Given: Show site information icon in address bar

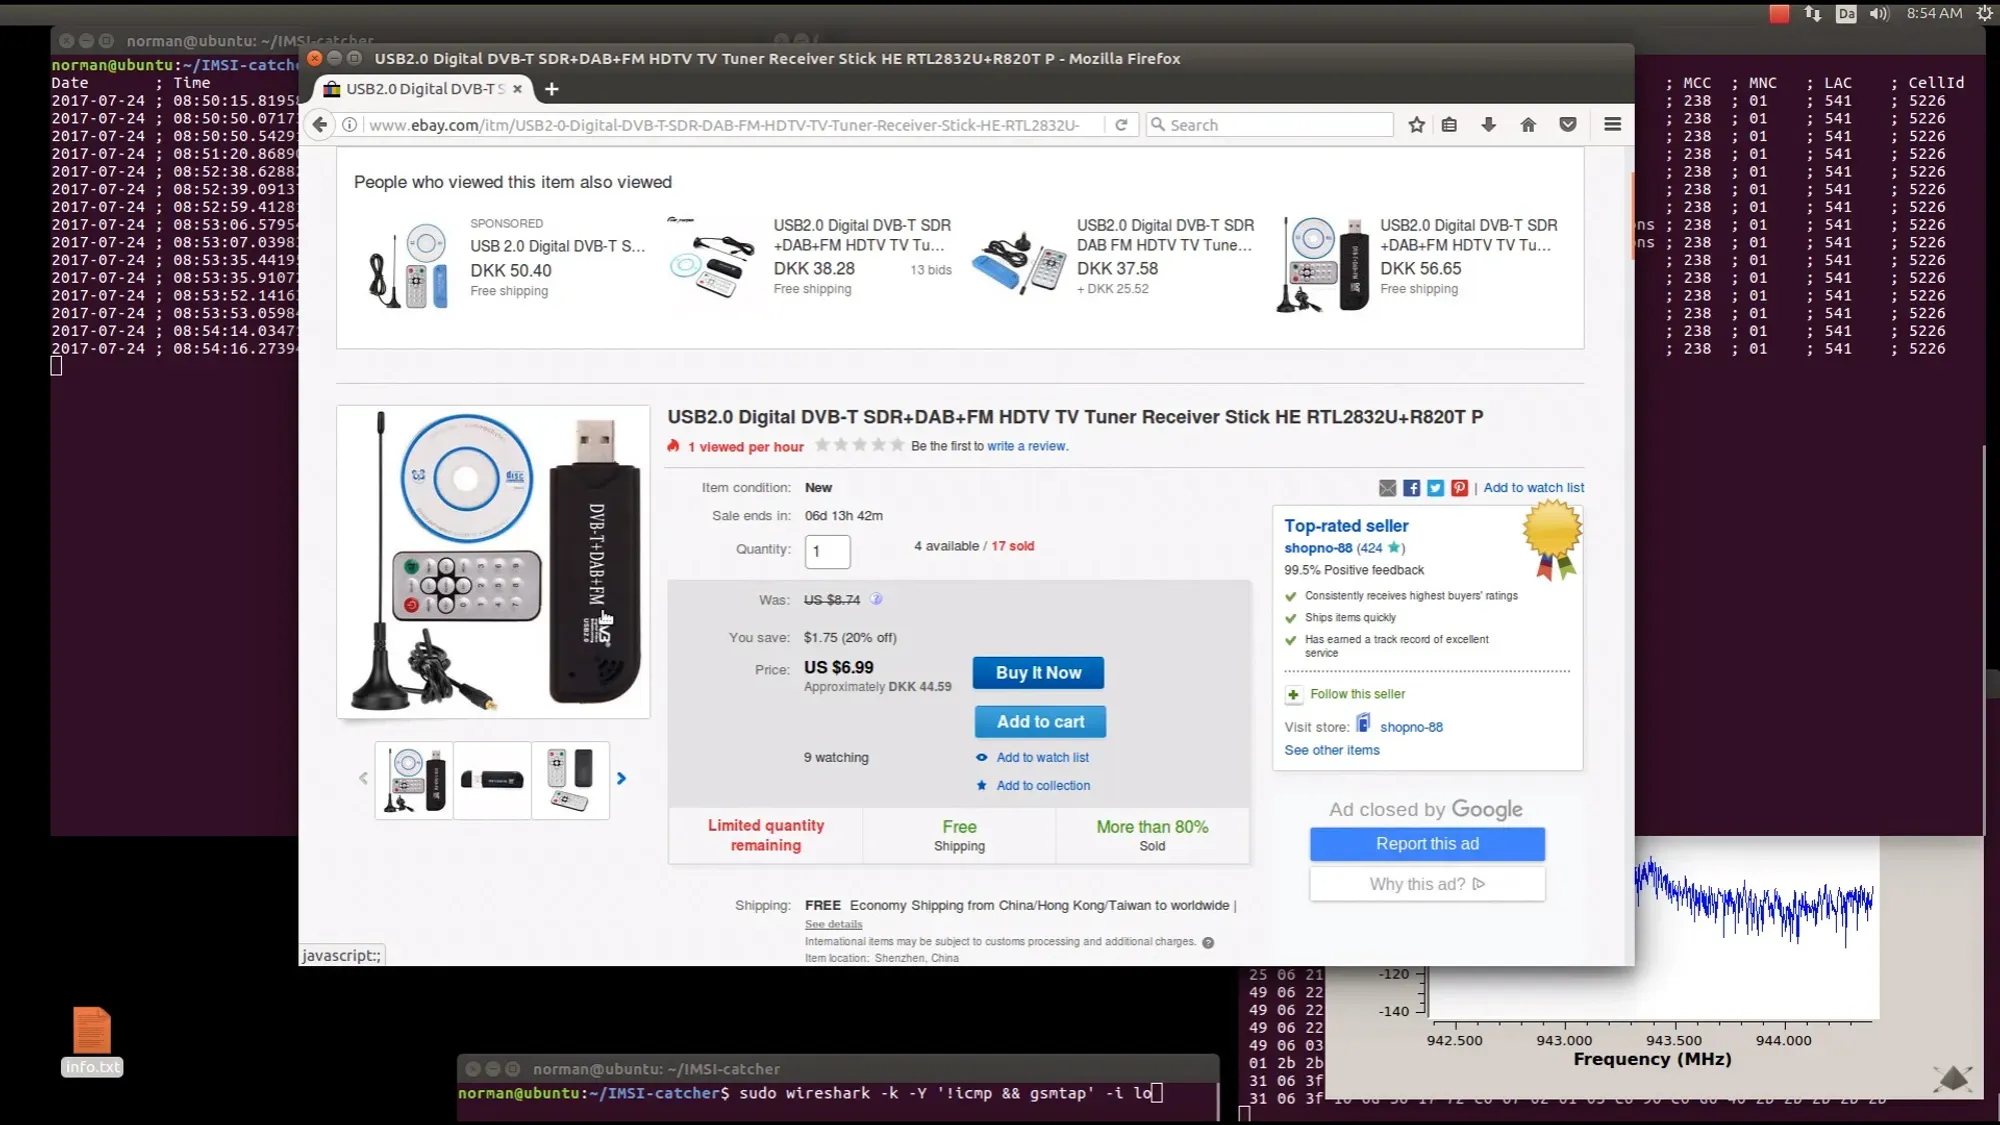Looking at the screenshot, I should [x=350, y=125].
